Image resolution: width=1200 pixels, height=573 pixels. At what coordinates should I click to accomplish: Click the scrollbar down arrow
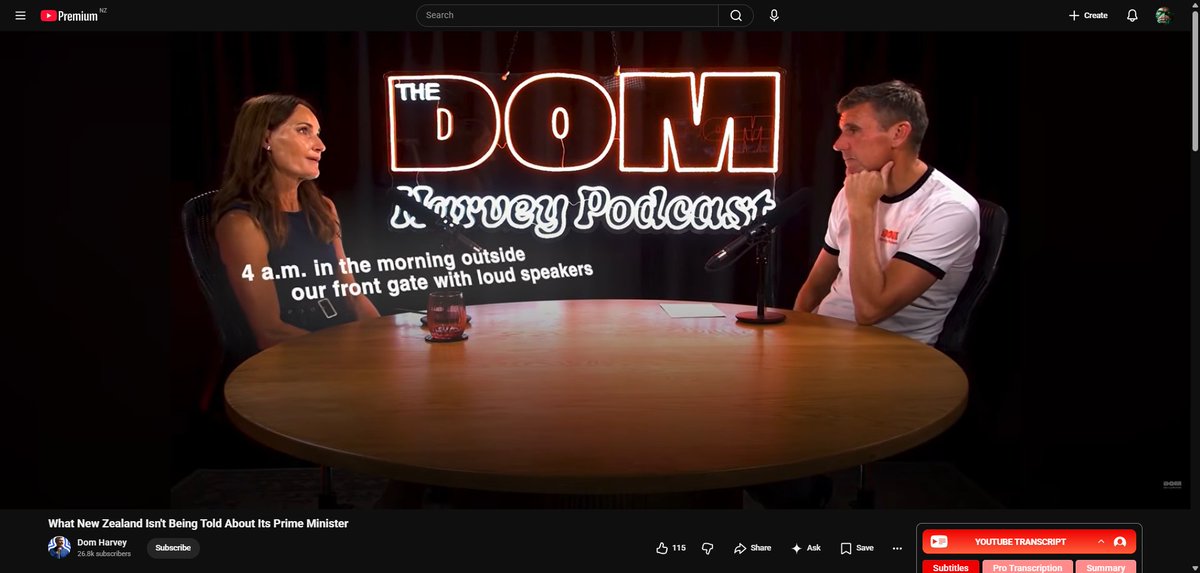coord(1193,566)
